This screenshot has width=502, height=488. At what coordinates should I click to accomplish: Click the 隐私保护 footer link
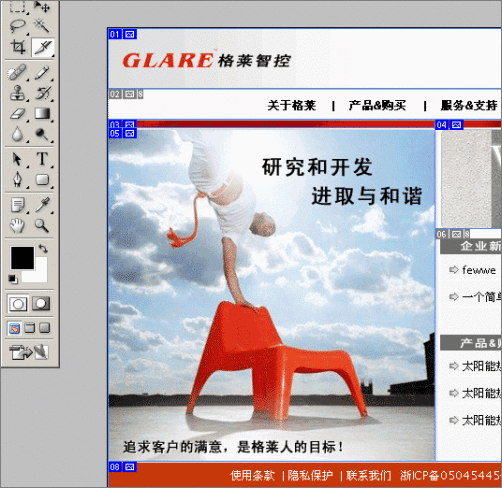[x=310, y=475]
